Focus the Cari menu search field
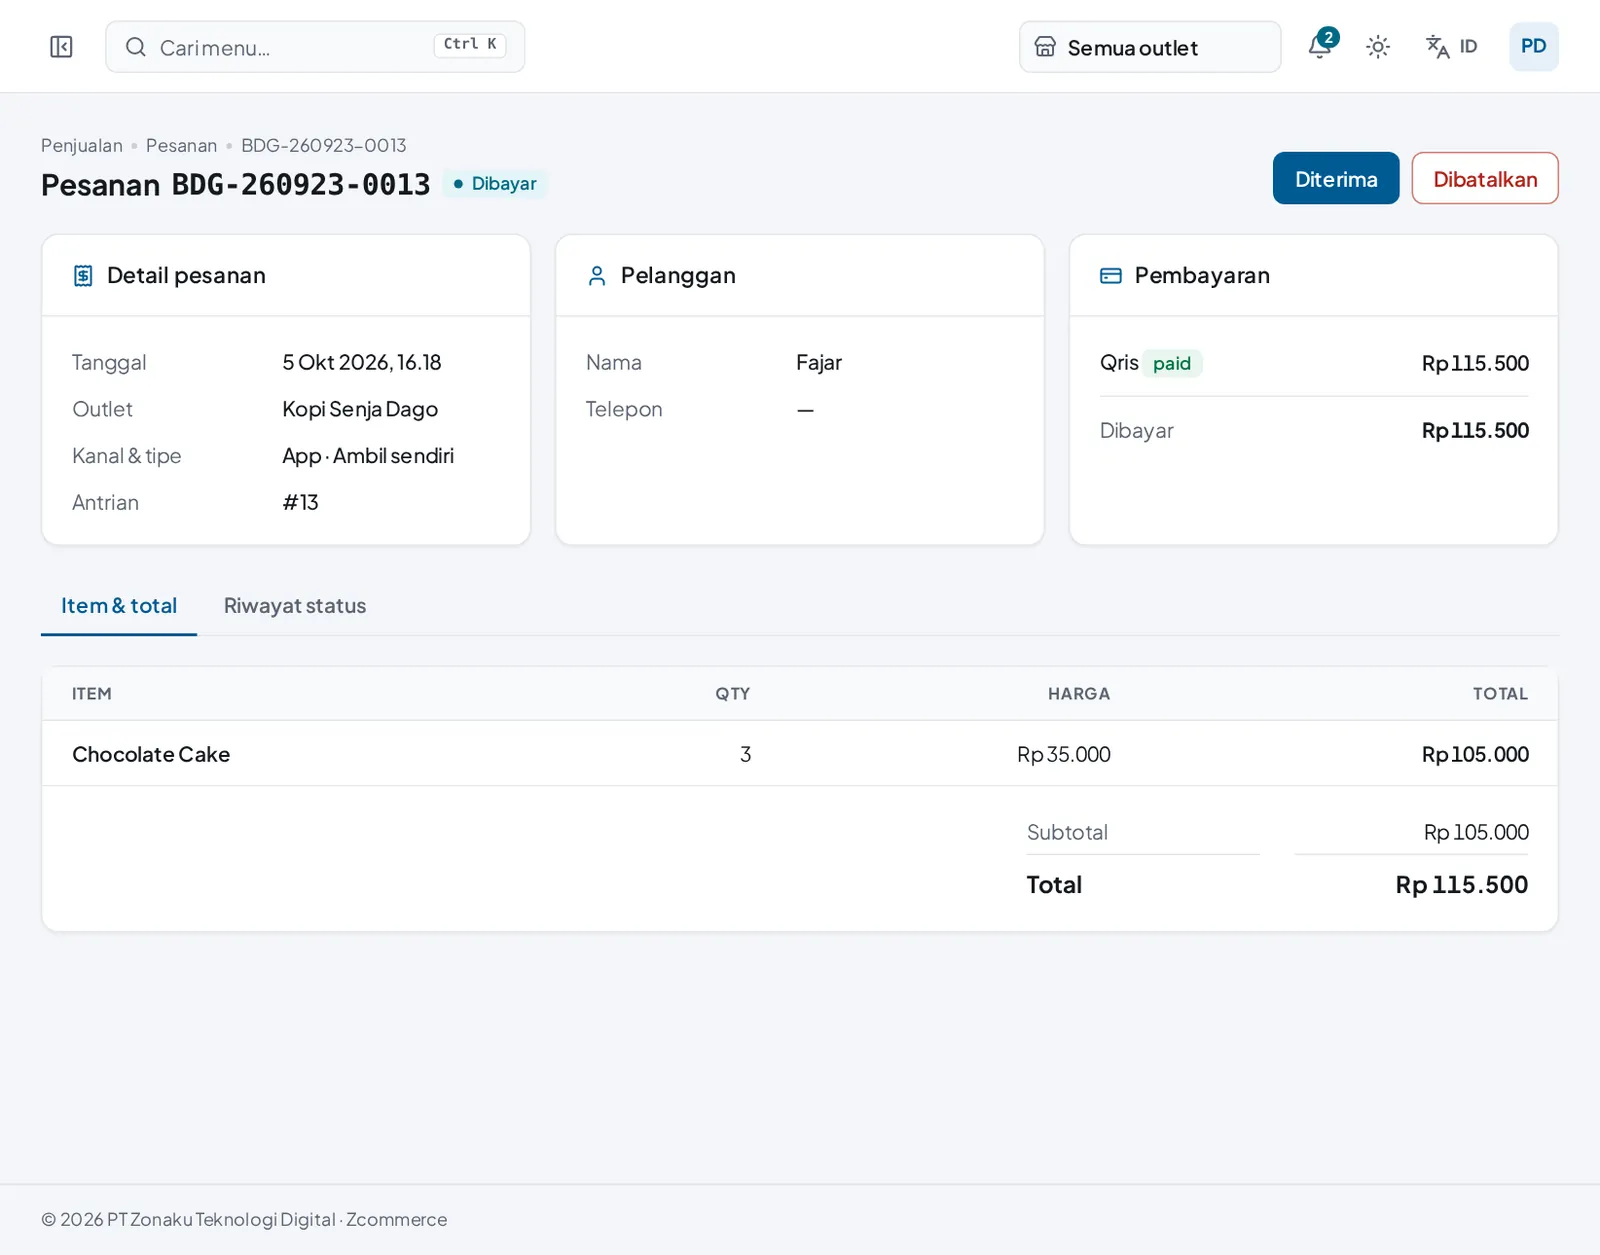Screen dimensions: 1600x1255 coord(315,47)
